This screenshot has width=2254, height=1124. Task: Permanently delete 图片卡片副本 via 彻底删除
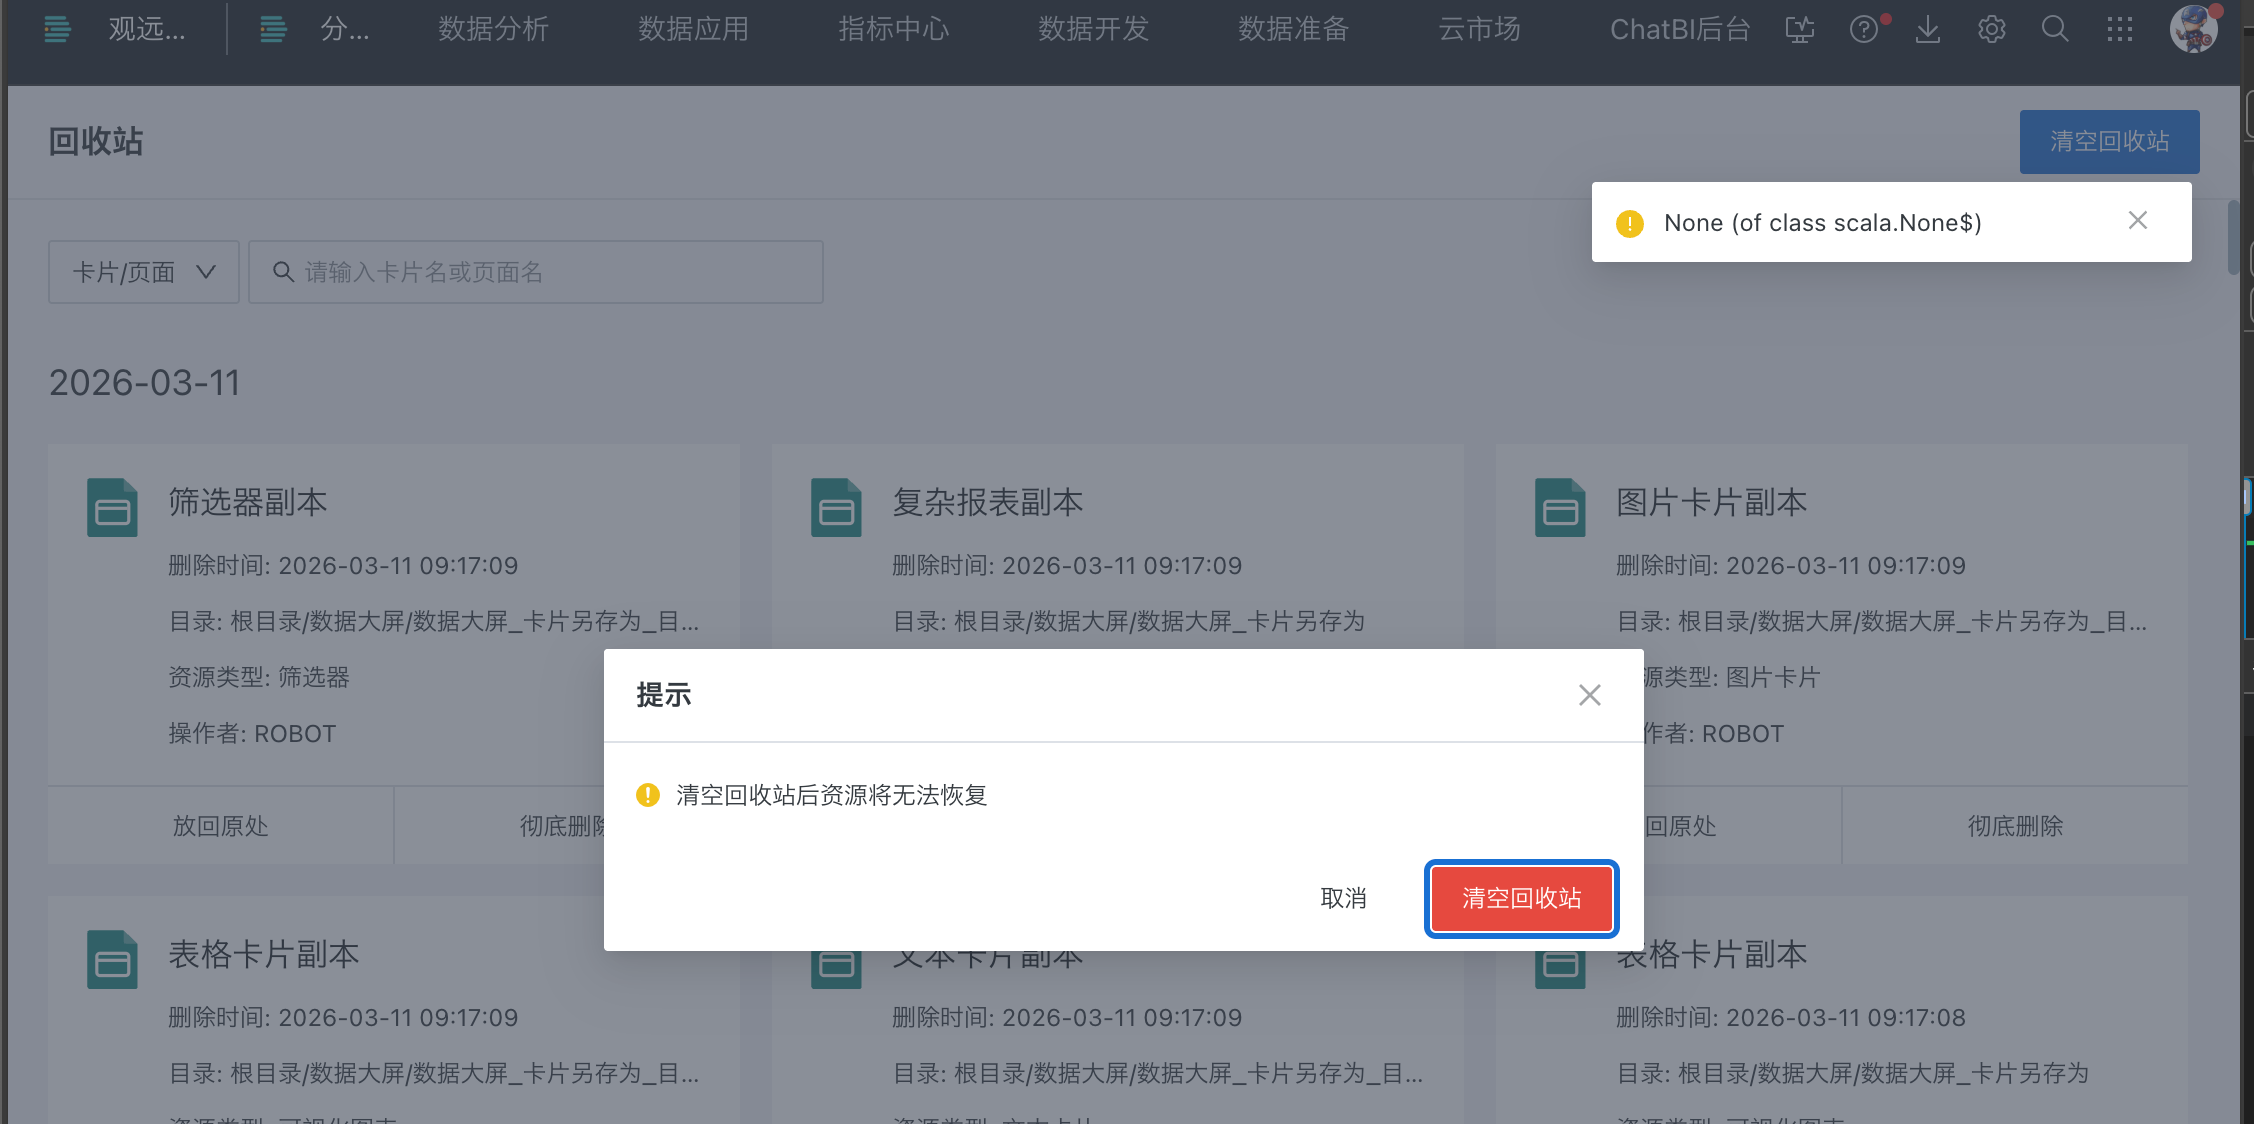click(2013, 825)
